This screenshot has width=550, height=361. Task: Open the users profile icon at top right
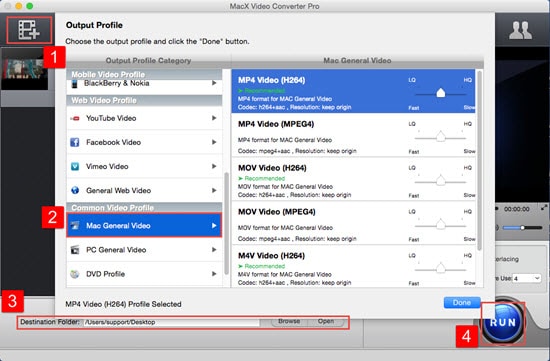[521, 30]
